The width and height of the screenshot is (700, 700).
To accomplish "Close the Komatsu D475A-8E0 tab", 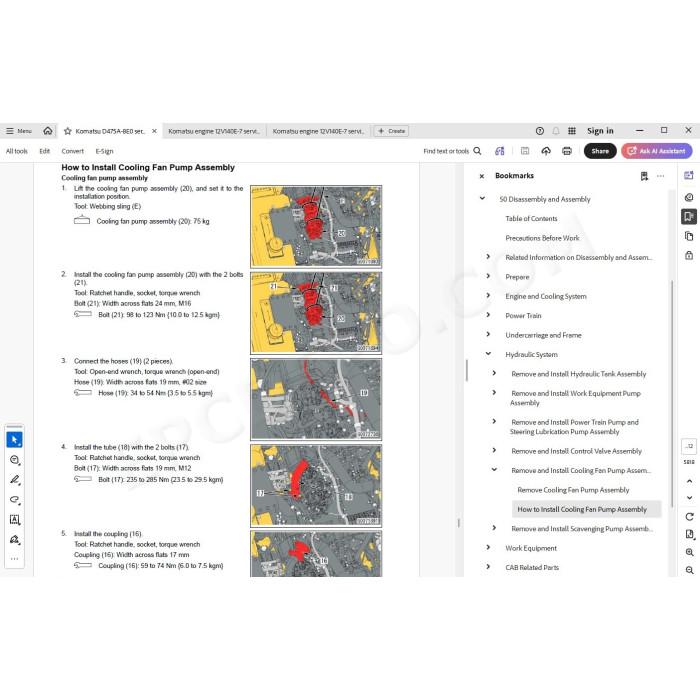I will (x=154, y=131).
